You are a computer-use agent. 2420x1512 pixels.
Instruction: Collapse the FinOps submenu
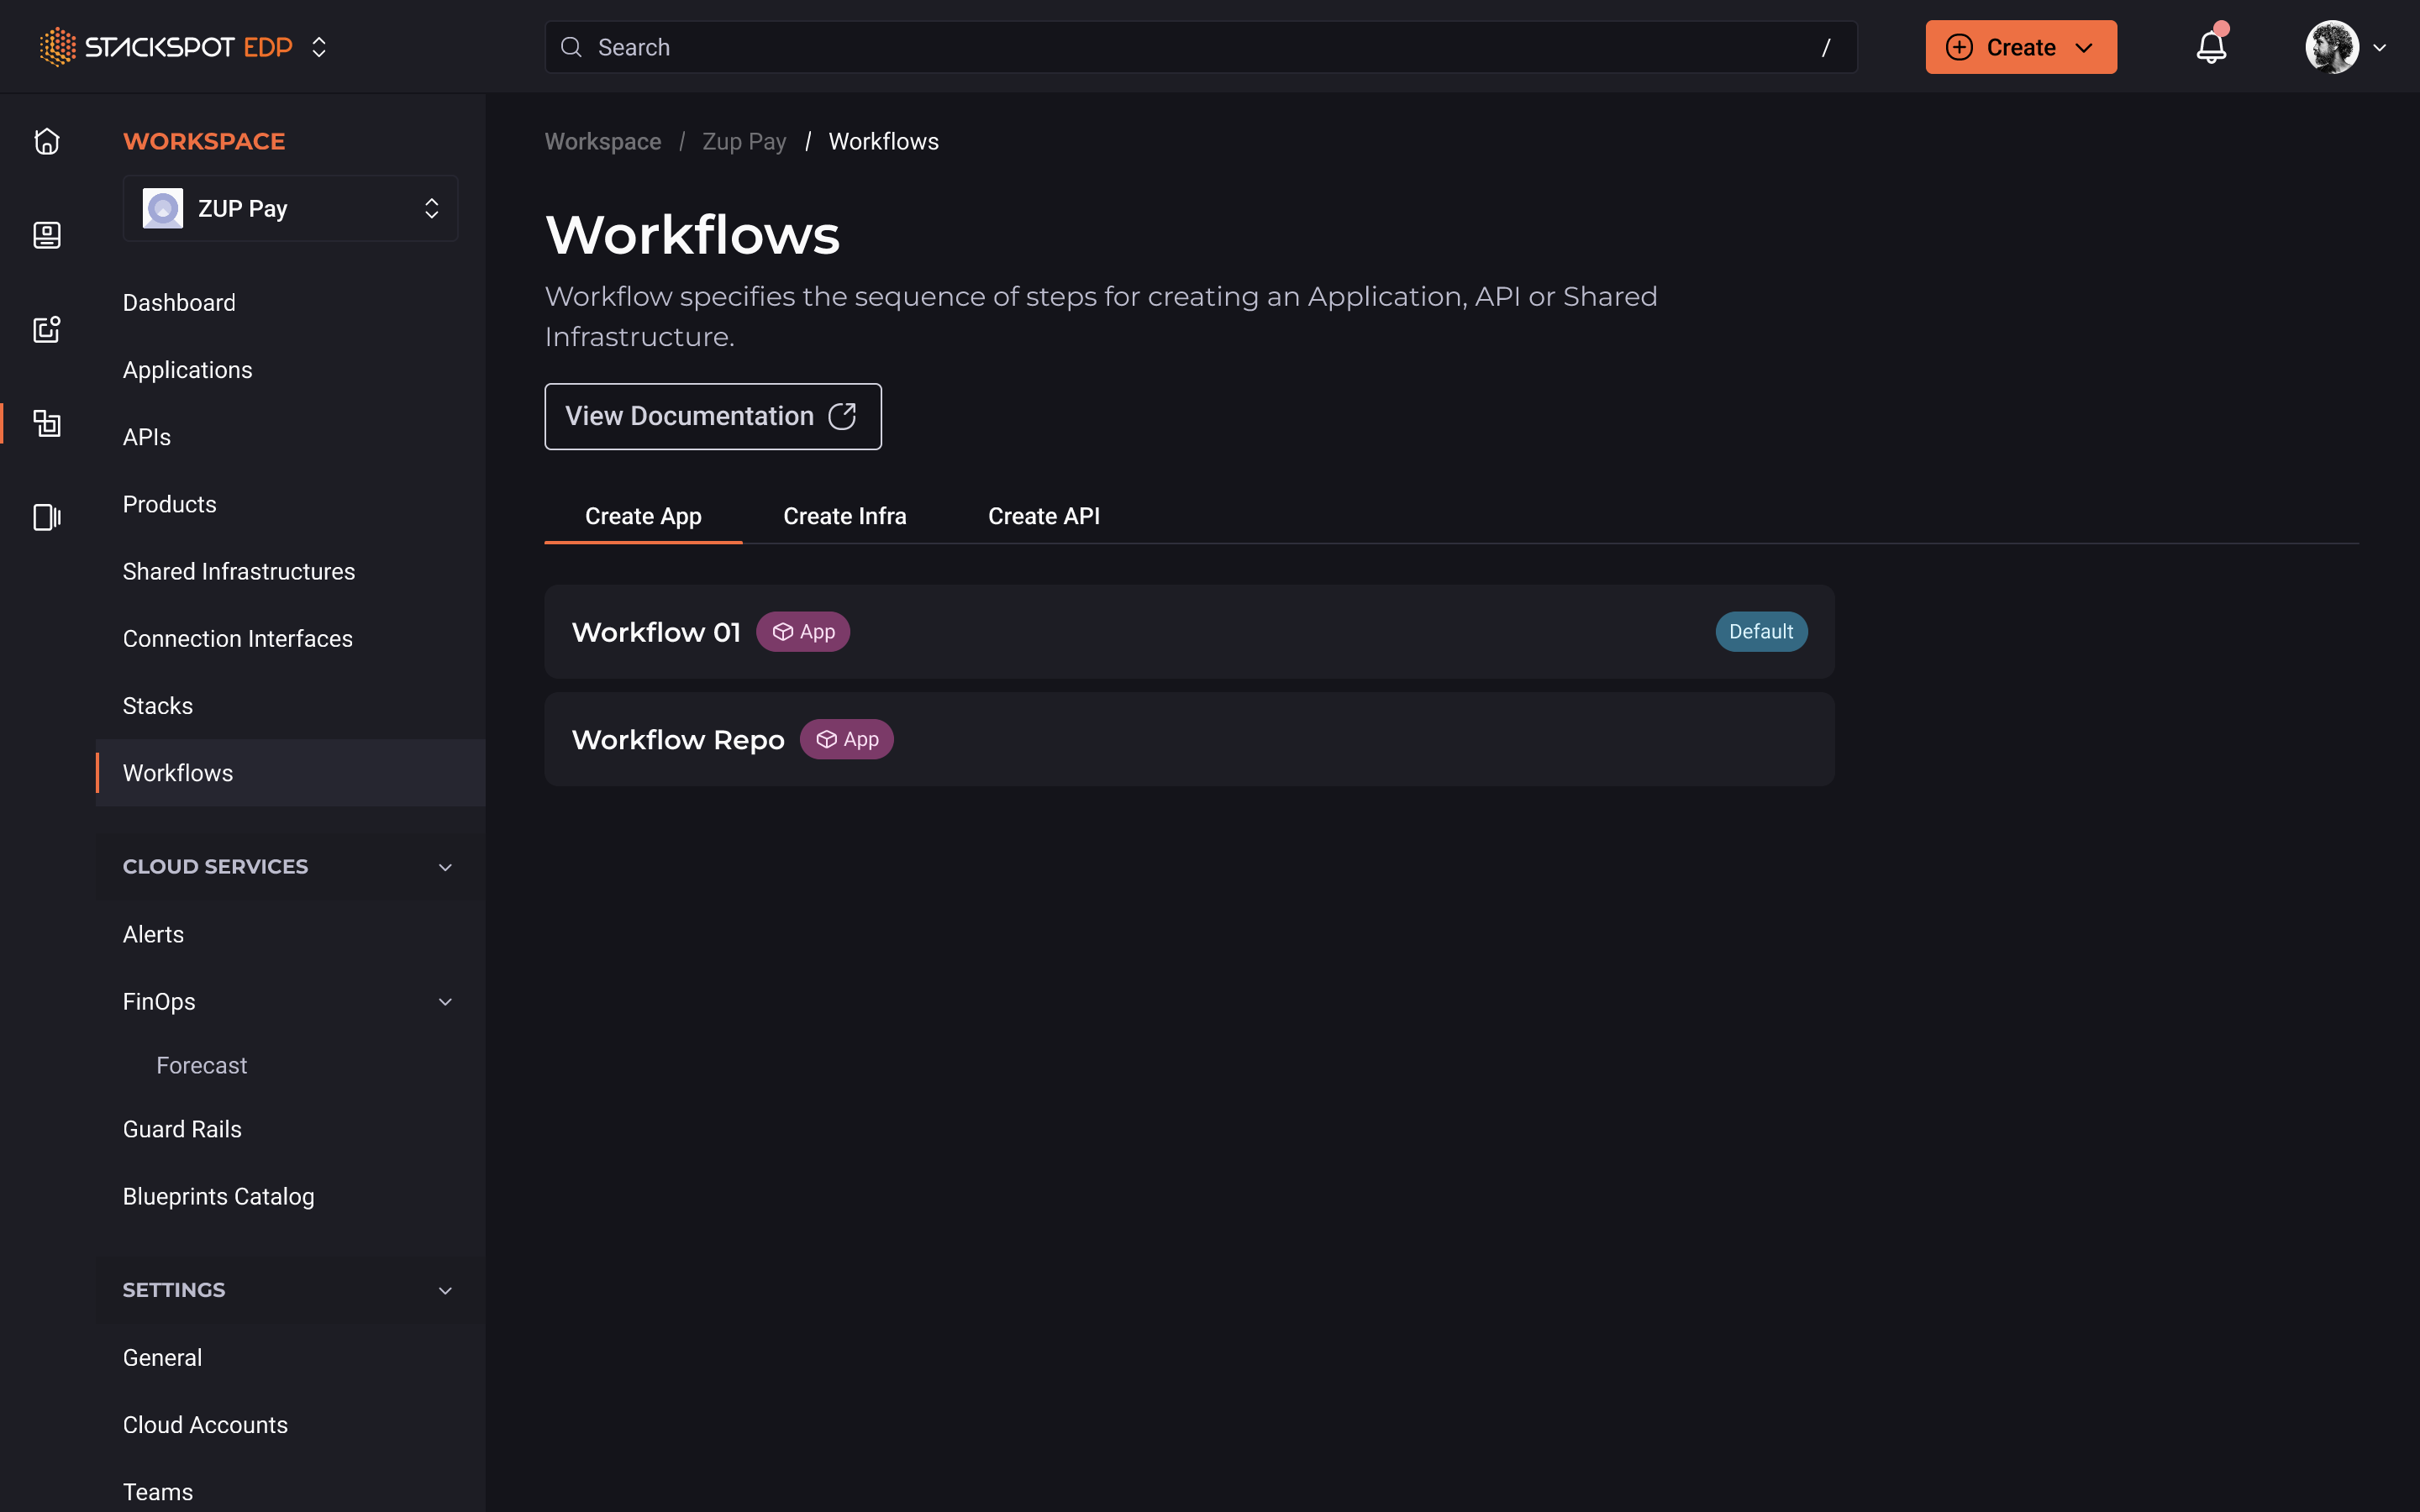[445, 1001]
